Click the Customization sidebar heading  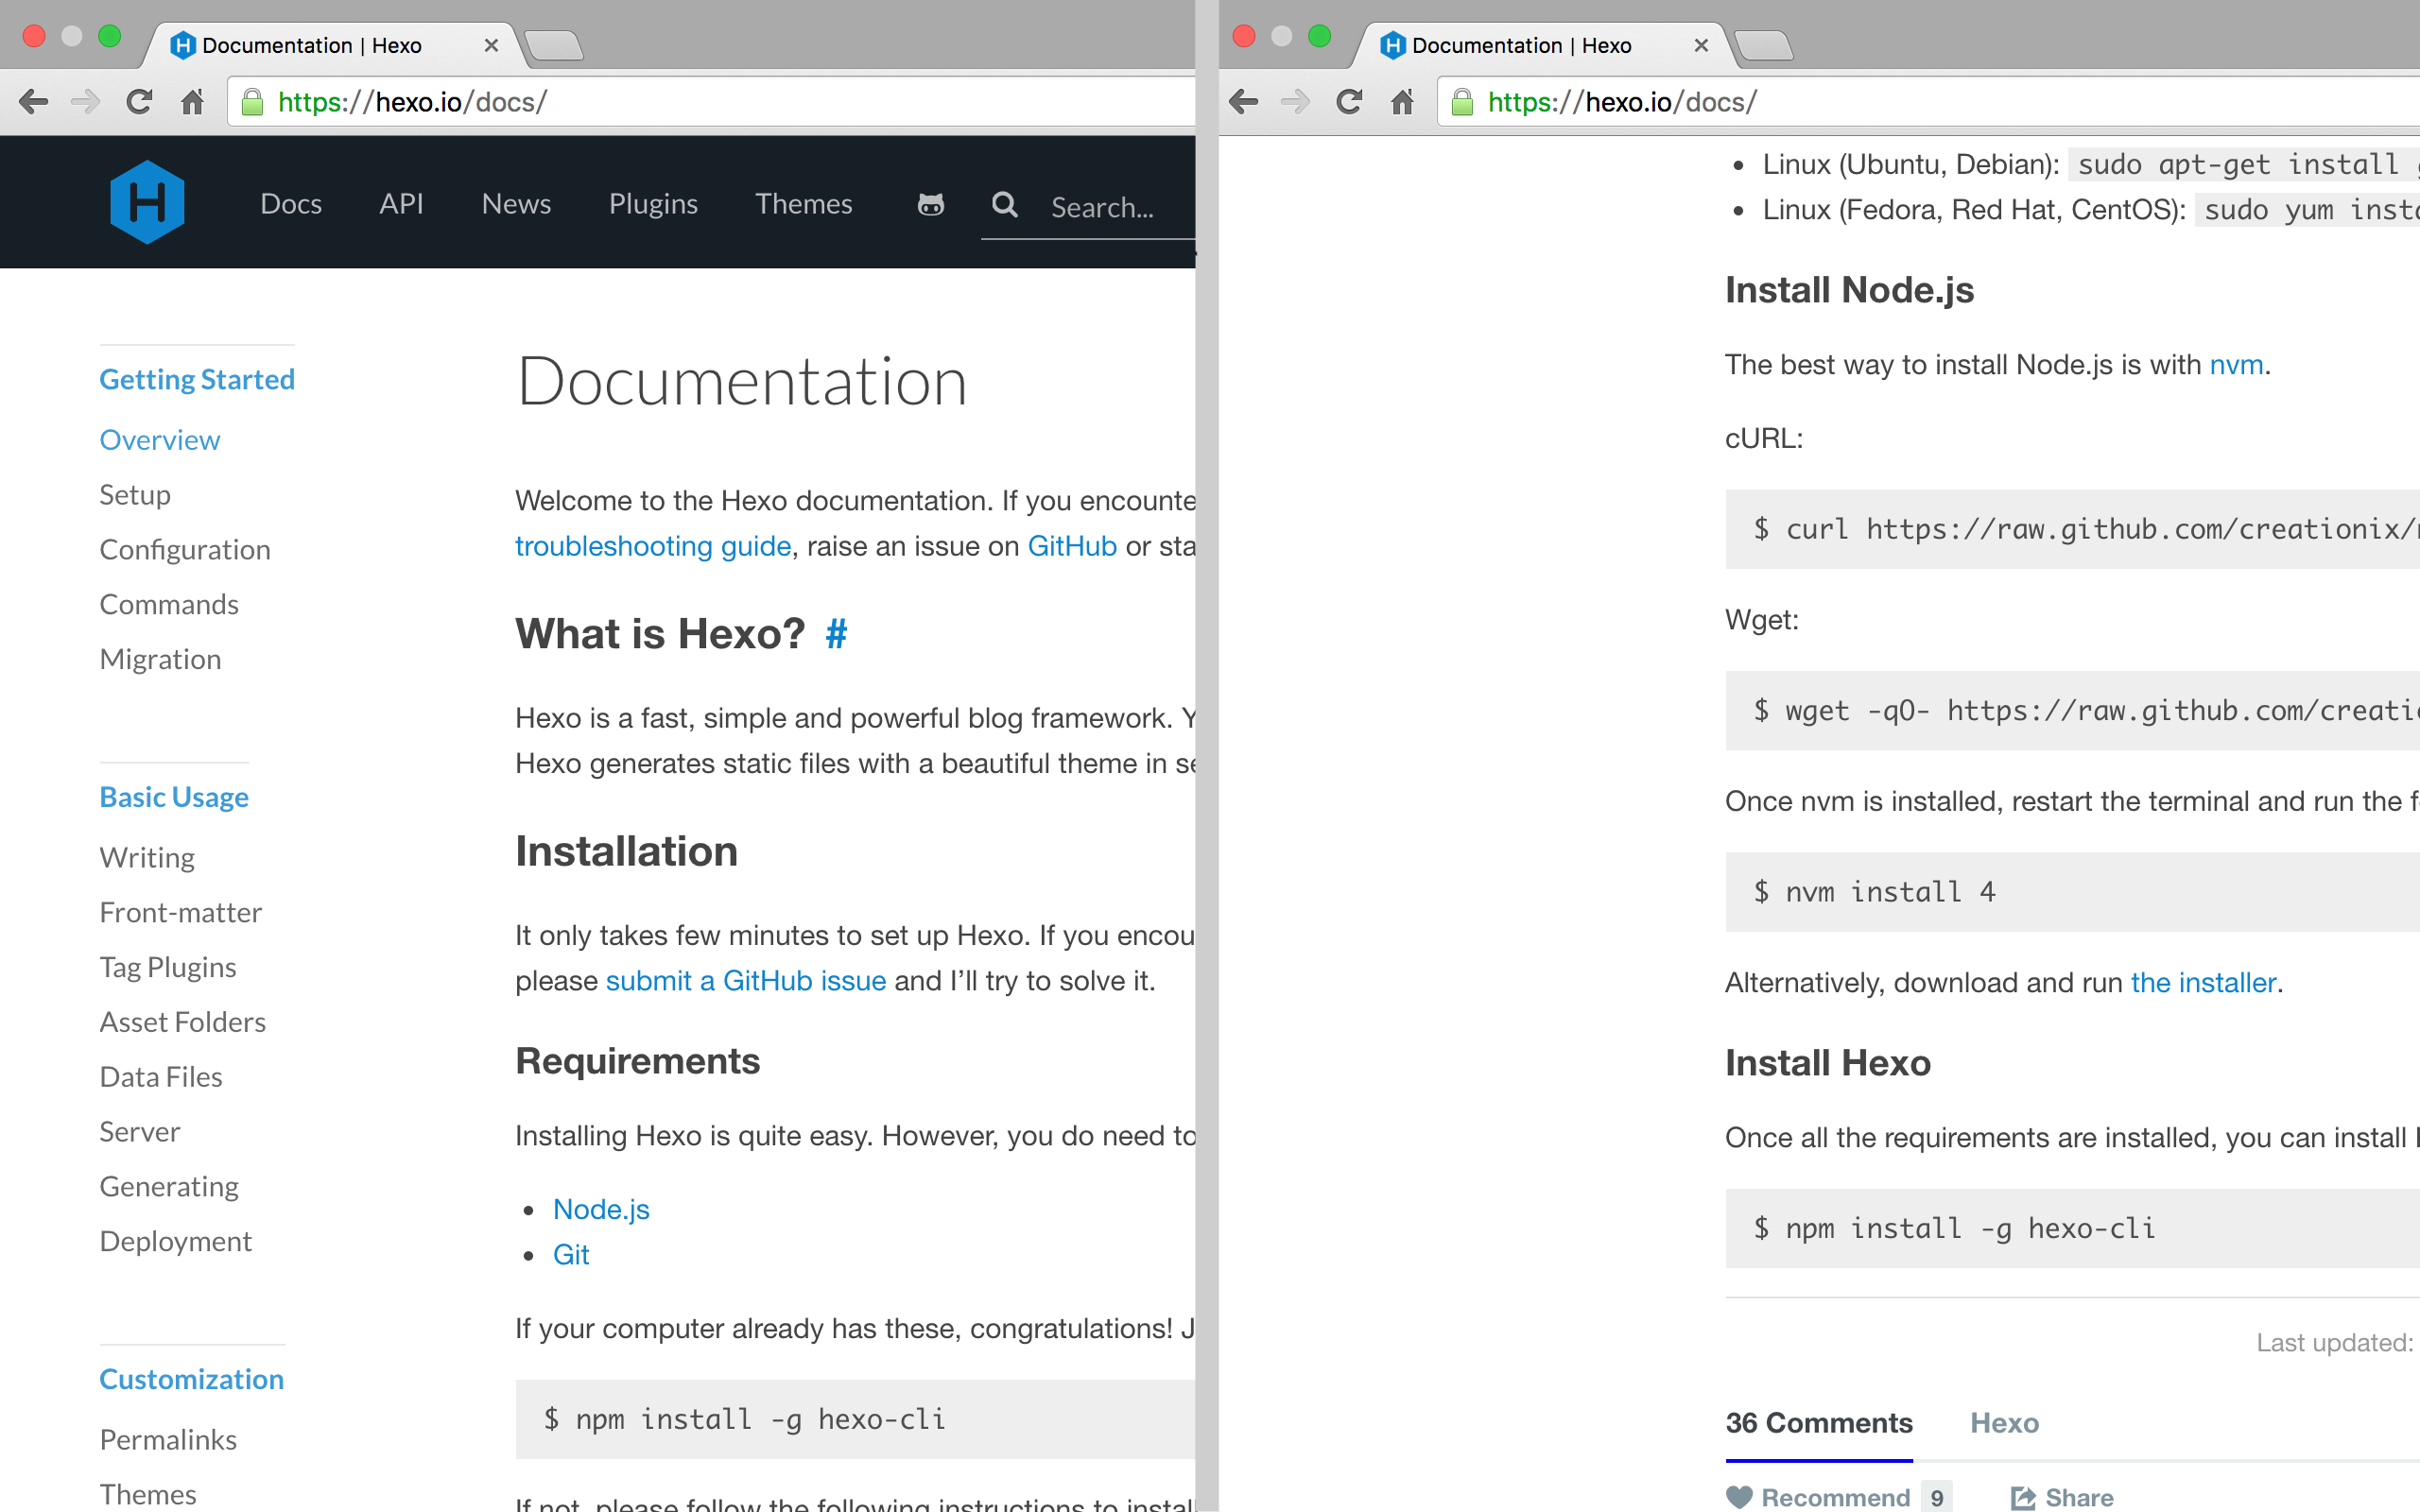click(192, 1380)
